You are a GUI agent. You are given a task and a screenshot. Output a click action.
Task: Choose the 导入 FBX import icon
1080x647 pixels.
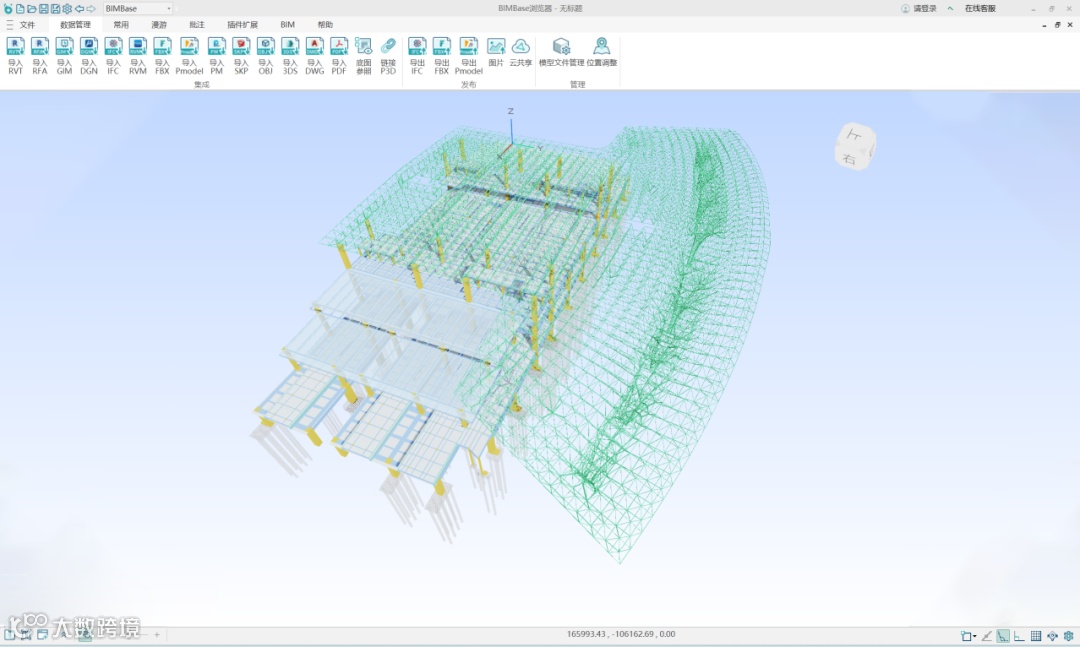tap(162, 56)
